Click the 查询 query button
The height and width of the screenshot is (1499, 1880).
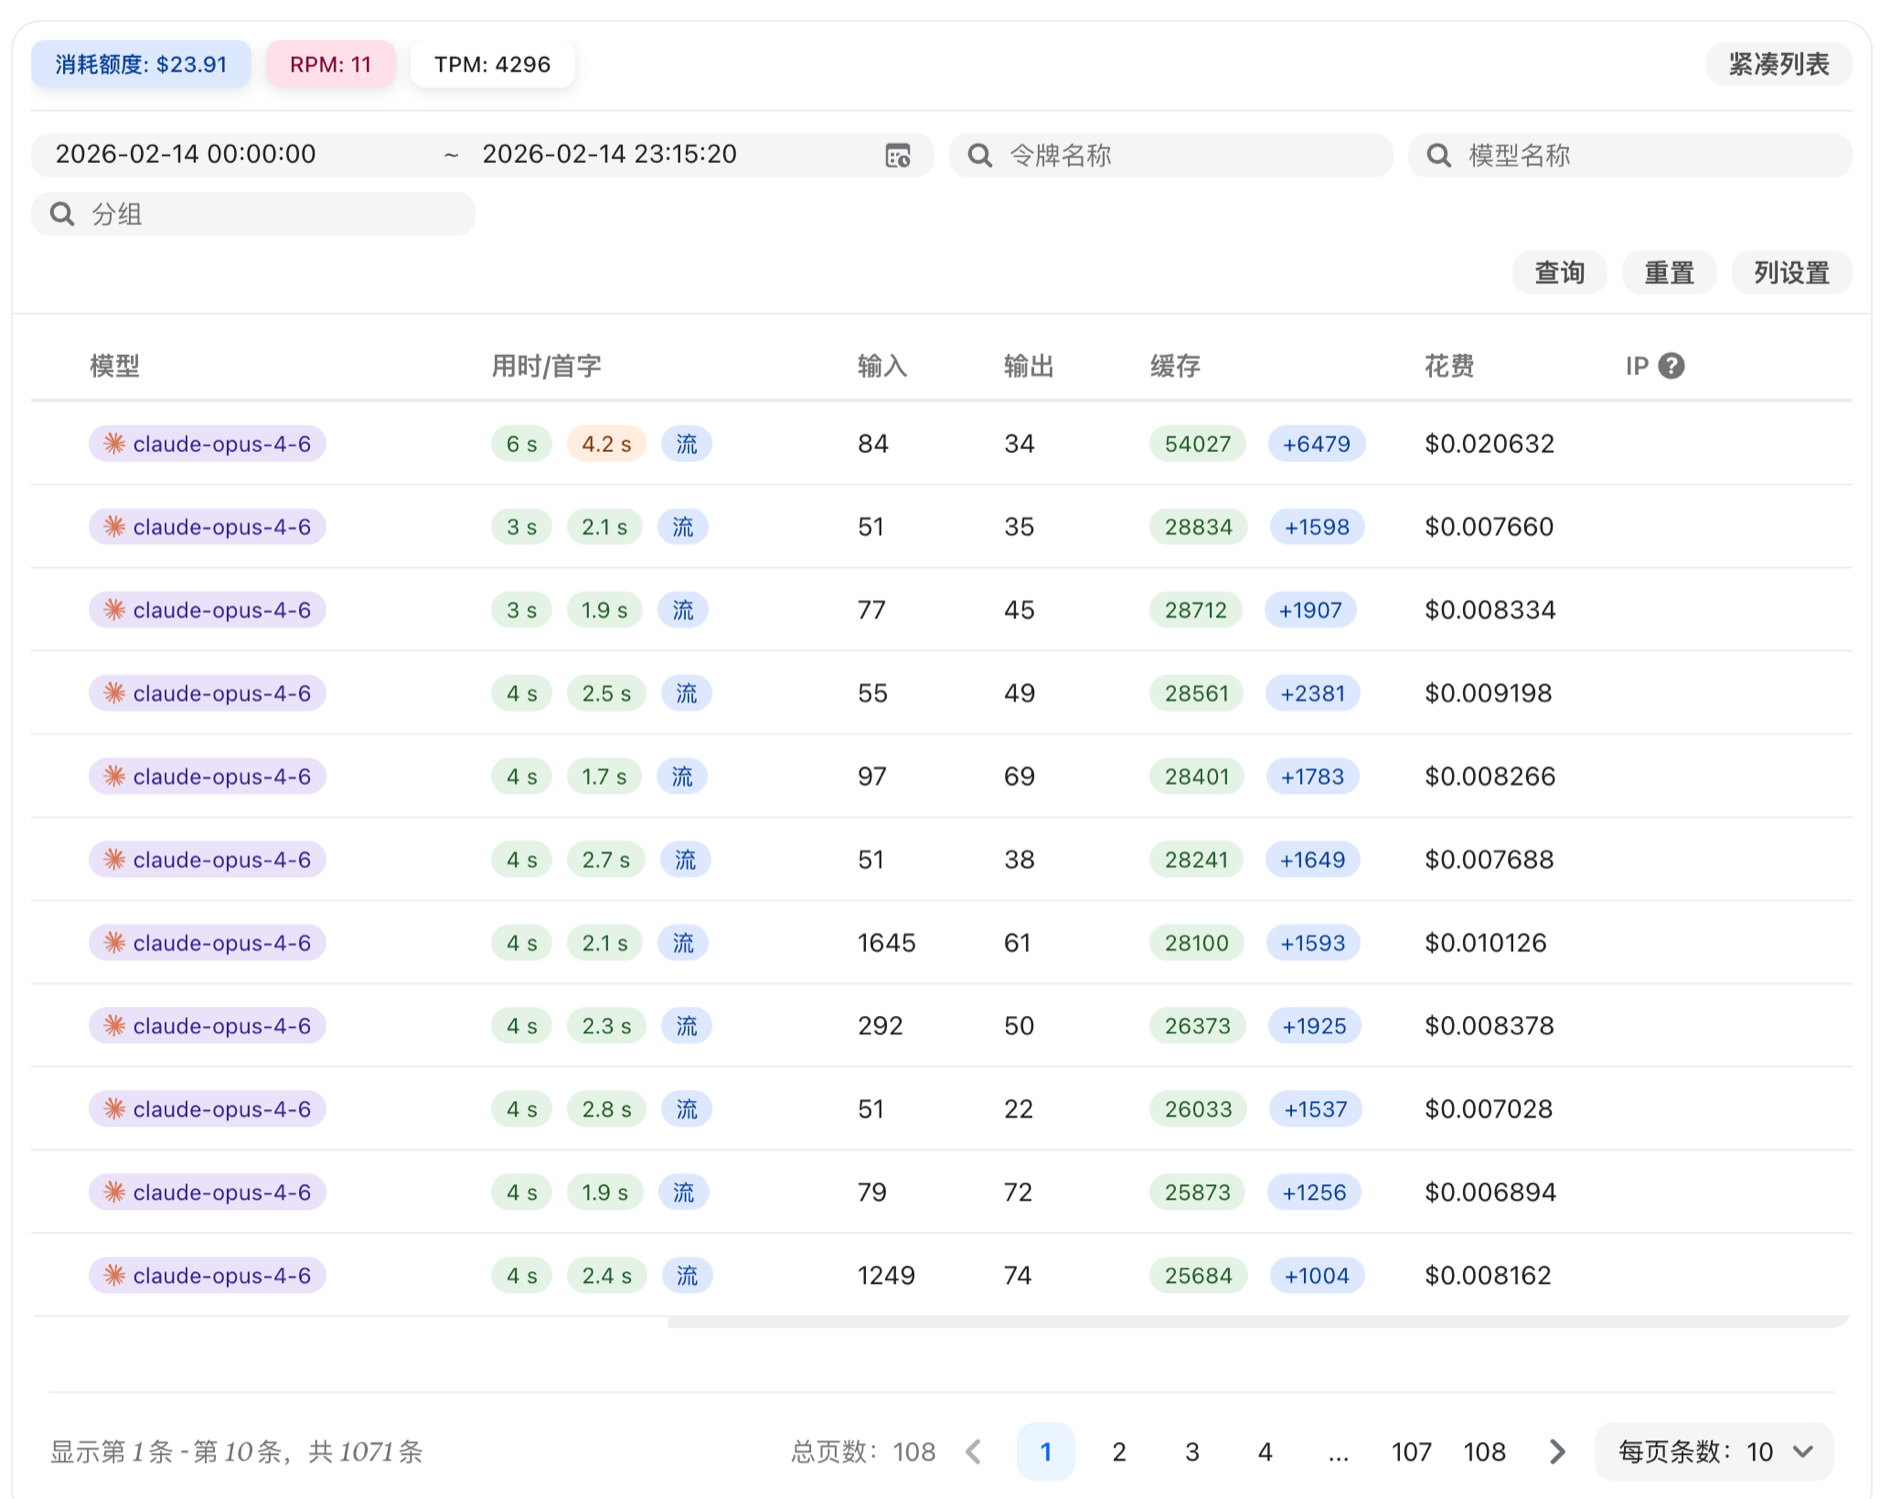point(1559,273)
